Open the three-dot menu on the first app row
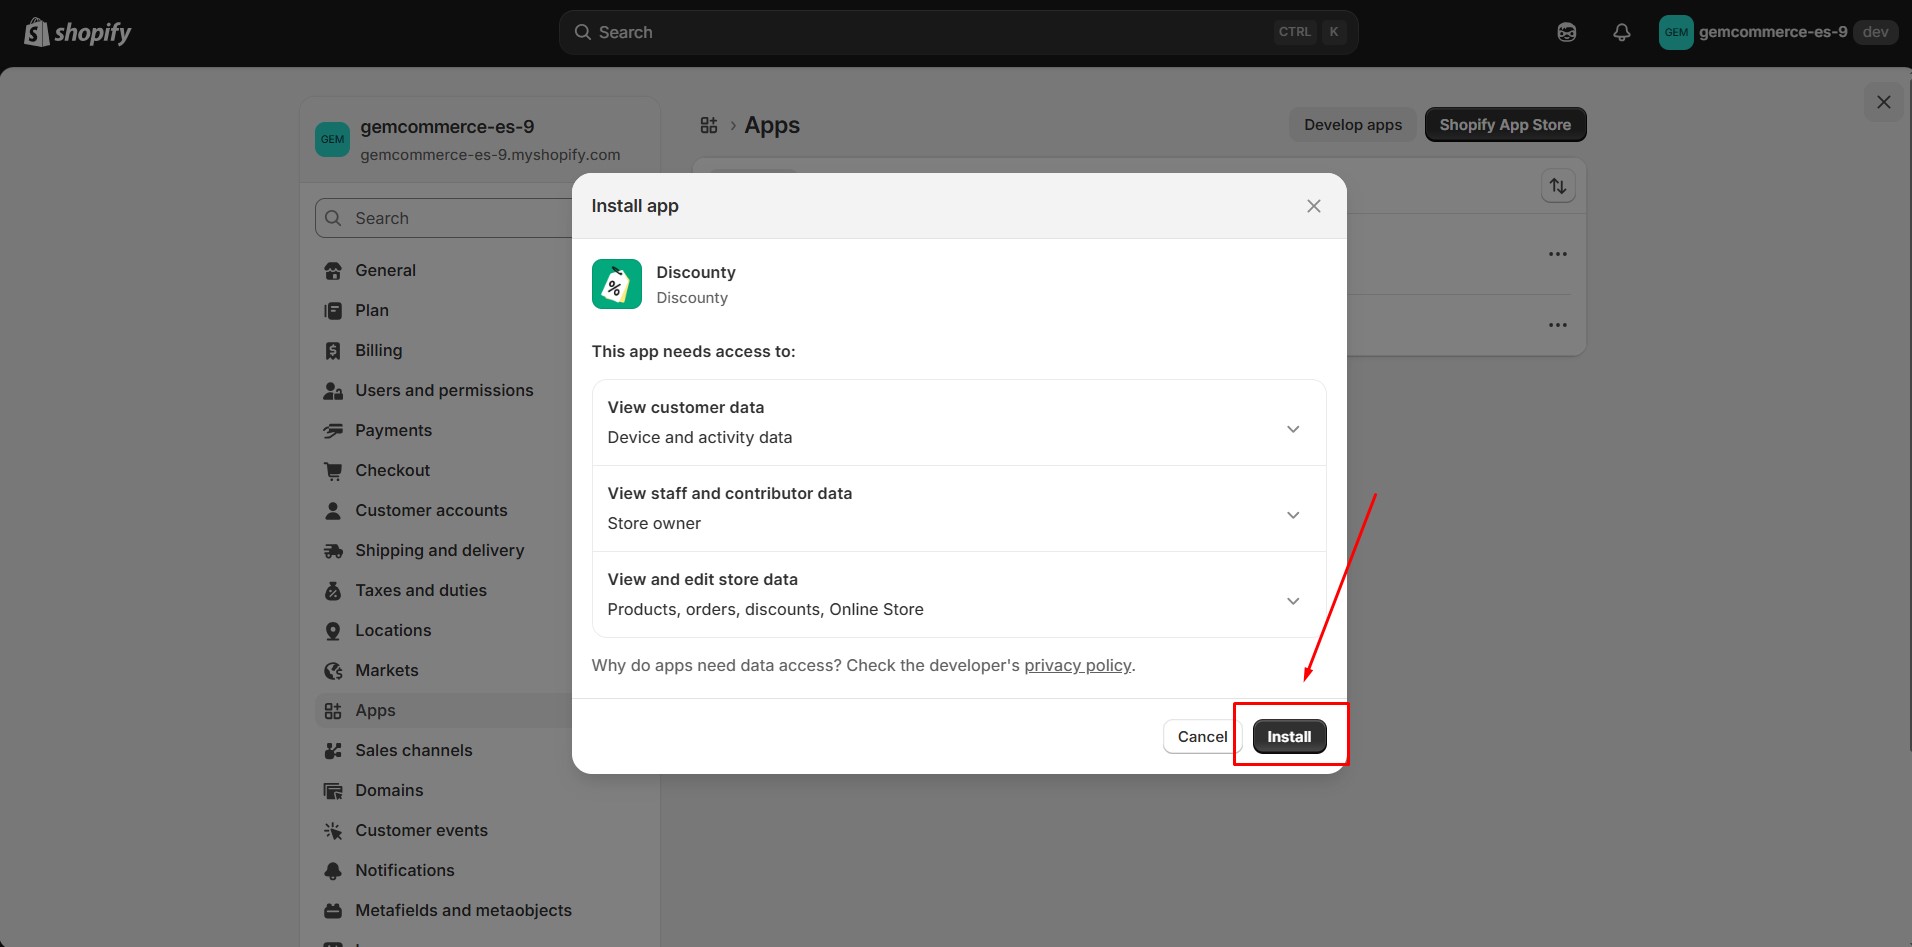The width and height of the screenshot is (1912, 947). [x=1557, y=253]
